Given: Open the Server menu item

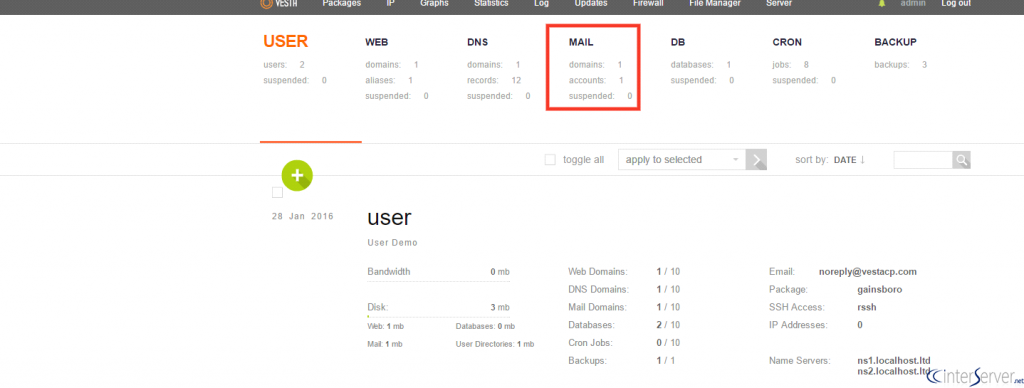Looking at the screenshot, I should [x=779, y=3].
